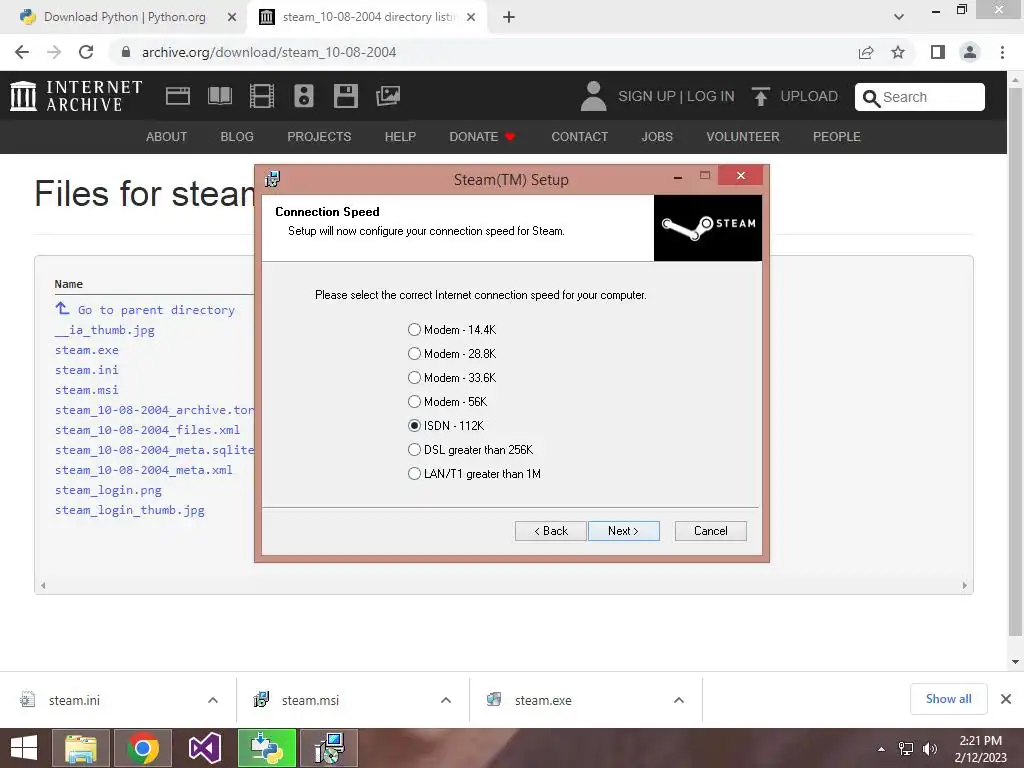Close the downloads bar
The width and height of the screenshot is (1024, 768).
click(x=1006, y=699)
